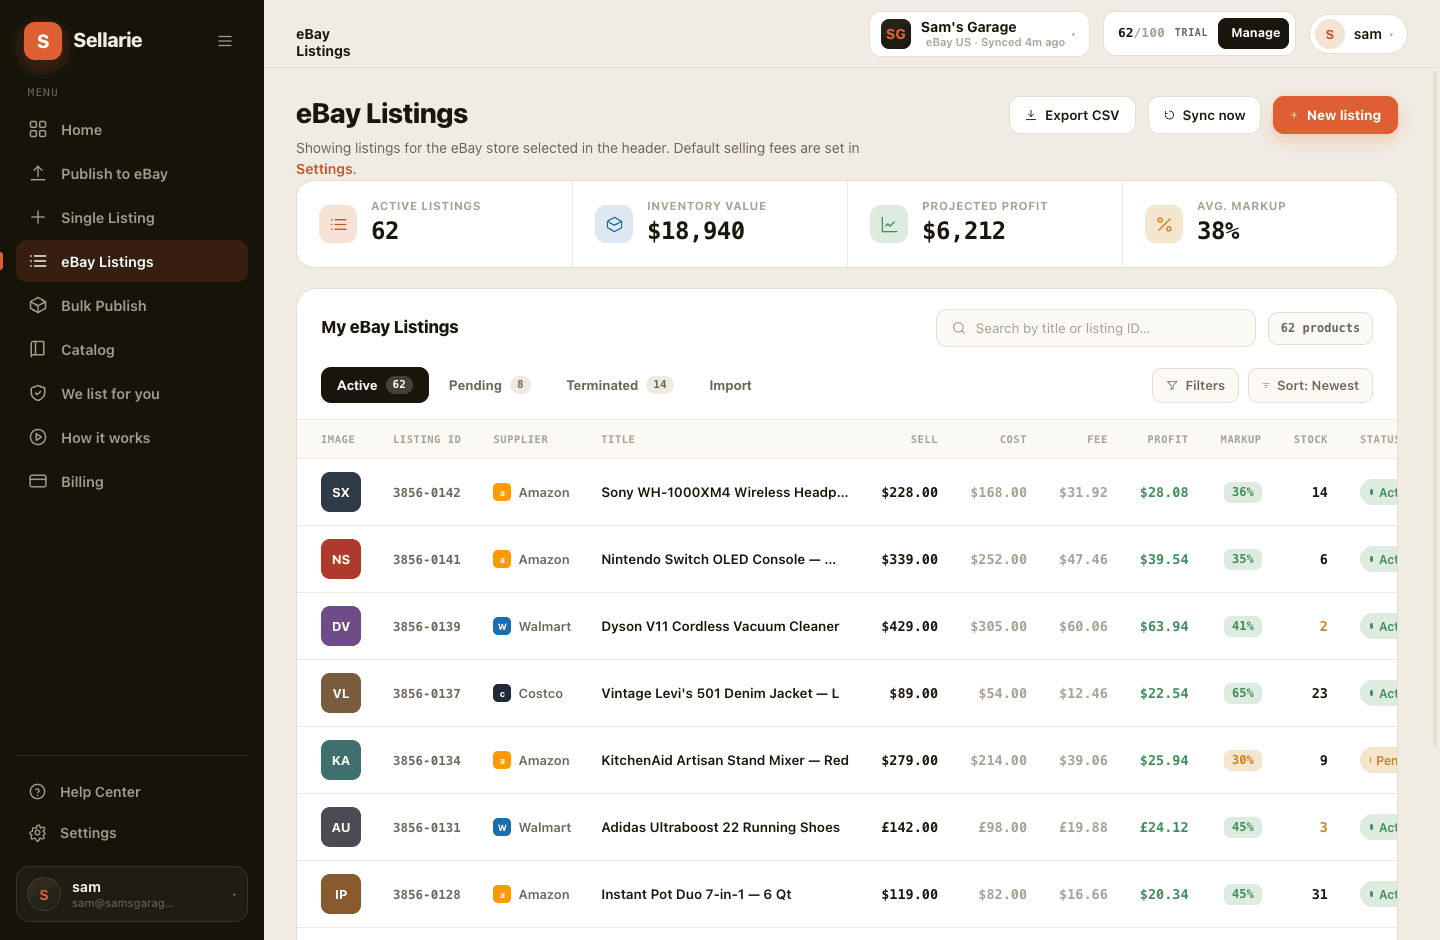The height and width of the screenshot is (940, 1440).
Task: Open the Home sidebar item
Action: click(132, 130)
